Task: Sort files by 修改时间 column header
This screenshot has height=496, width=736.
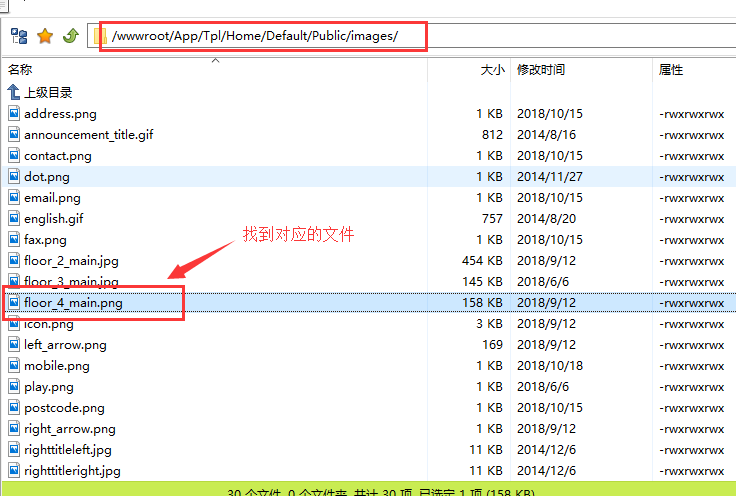Action: point(541,70)
